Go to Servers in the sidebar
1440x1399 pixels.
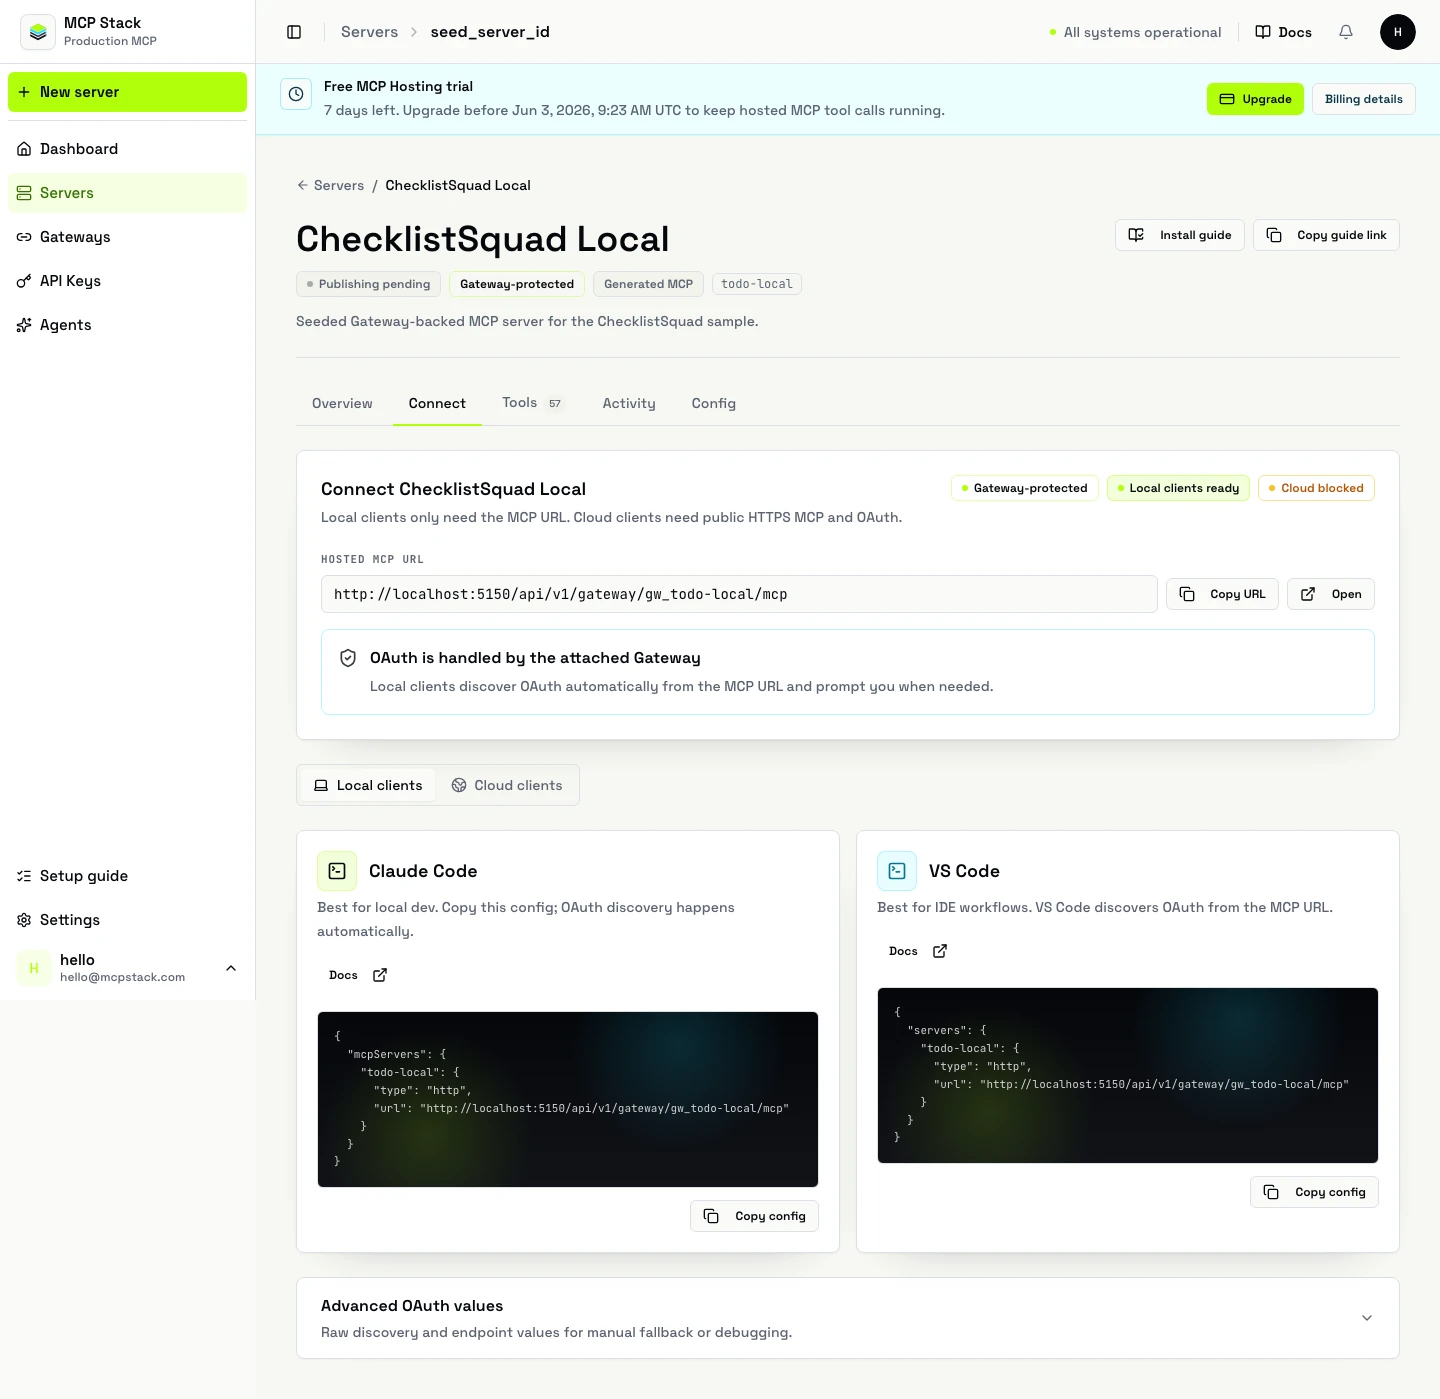(x=127, y=193)
